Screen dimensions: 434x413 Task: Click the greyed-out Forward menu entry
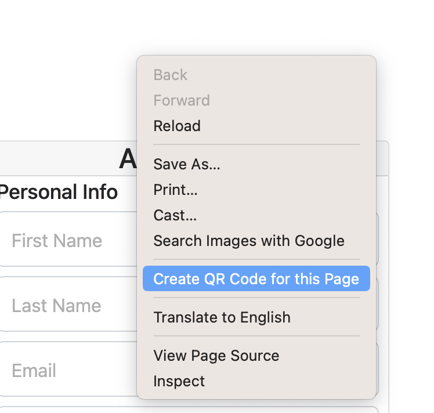pos(256,100)
